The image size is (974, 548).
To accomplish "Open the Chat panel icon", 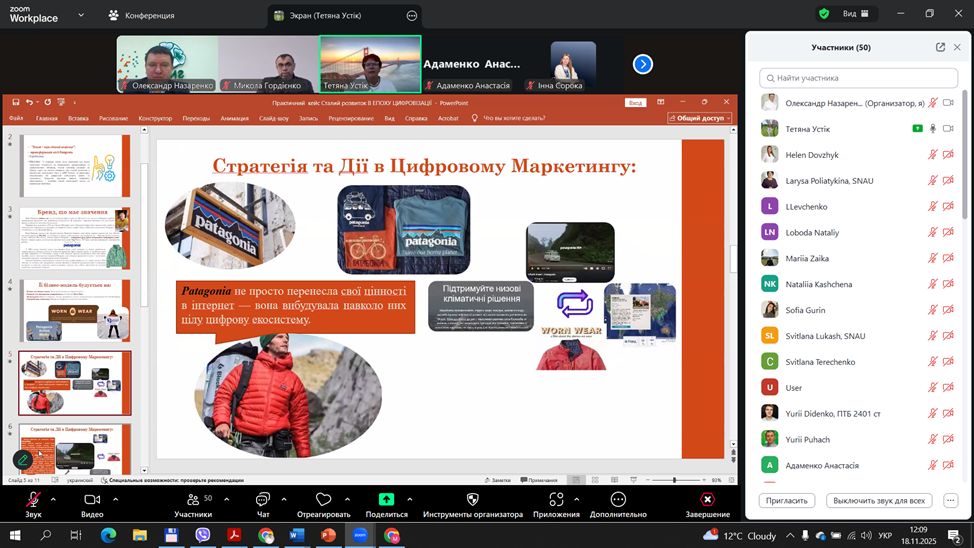I will (262, 499).
